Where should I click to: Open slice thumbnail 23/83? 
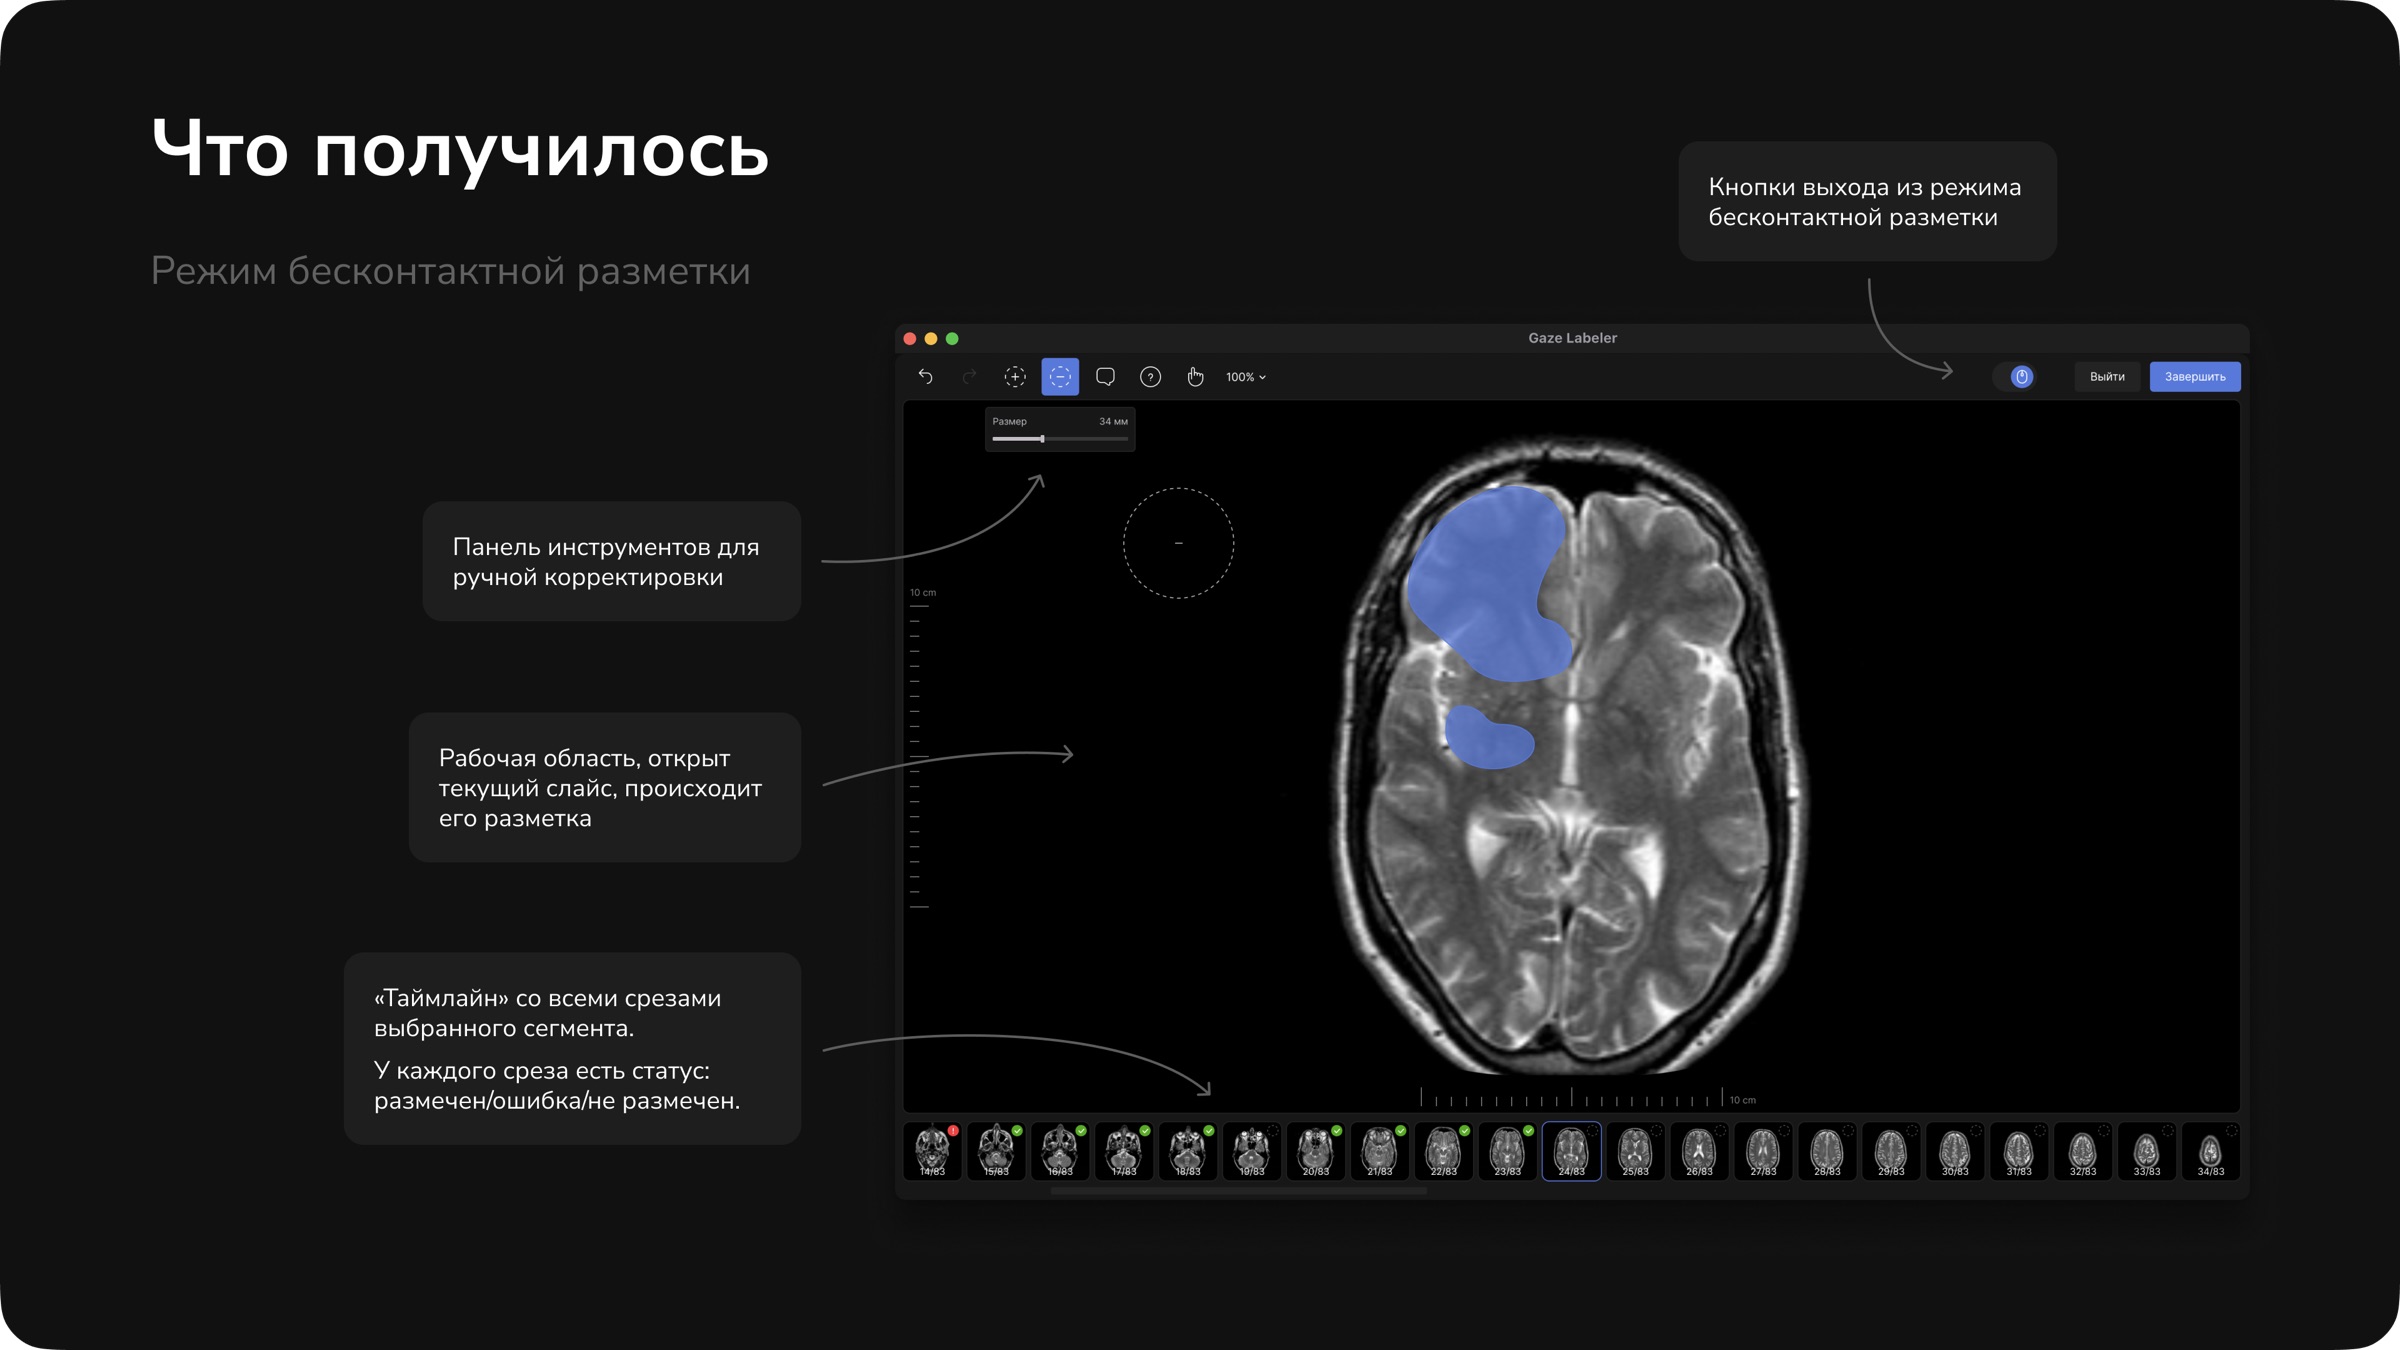pos(1508,1151)
